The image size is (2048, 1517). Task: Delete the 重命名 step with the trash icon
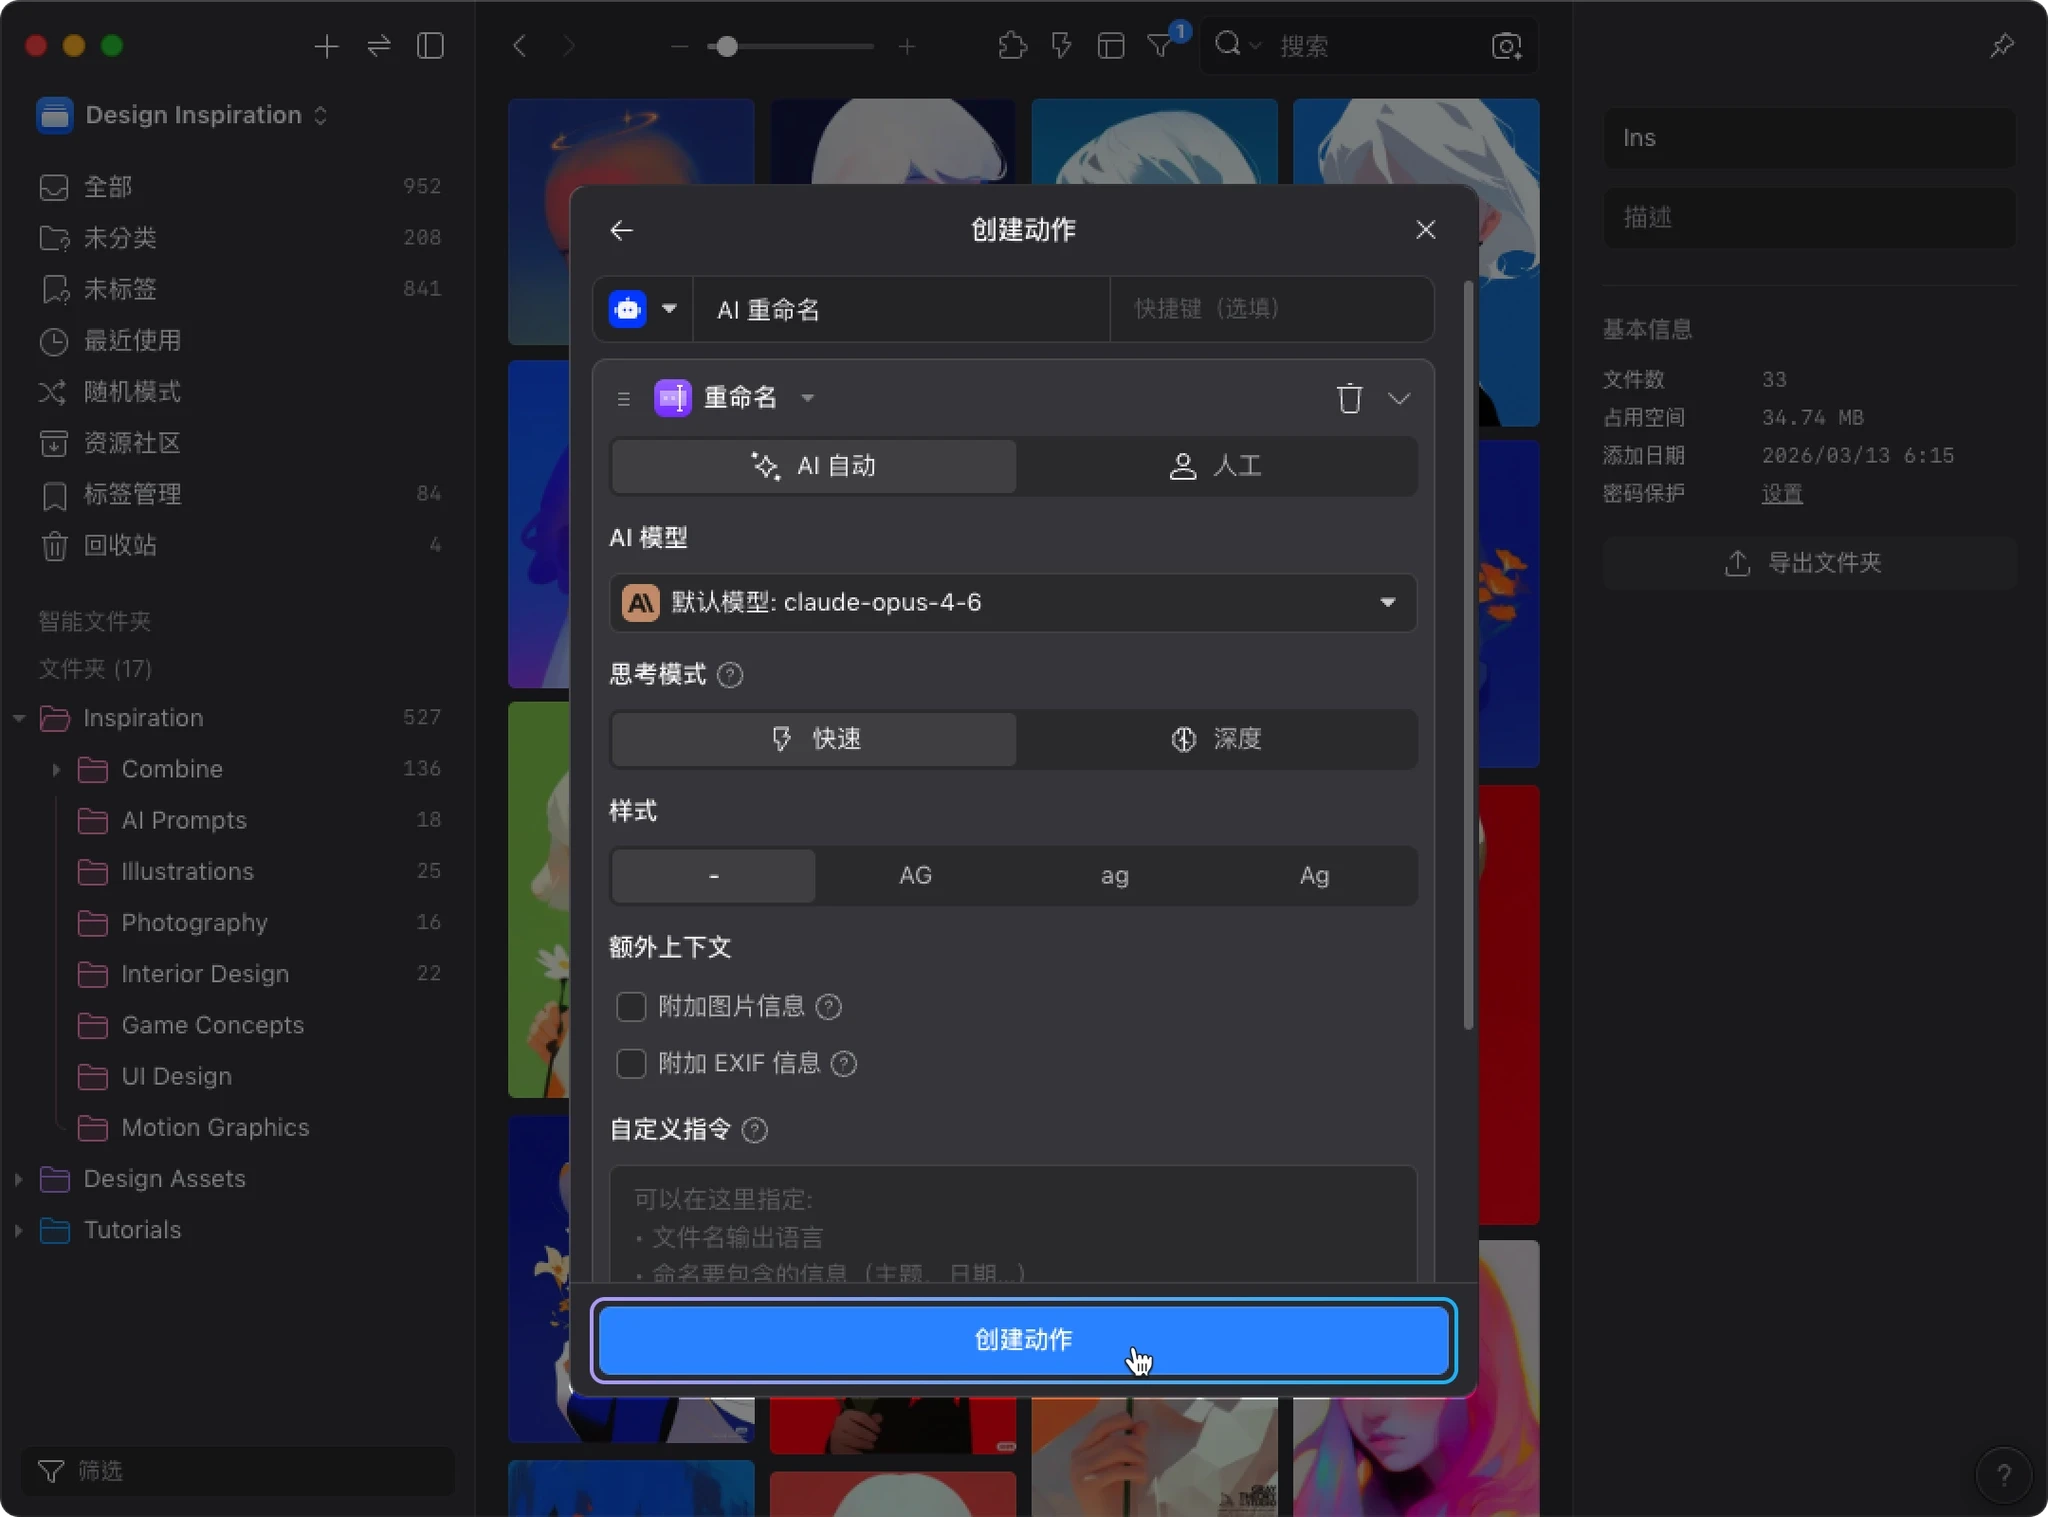[x=1349, y=398]
